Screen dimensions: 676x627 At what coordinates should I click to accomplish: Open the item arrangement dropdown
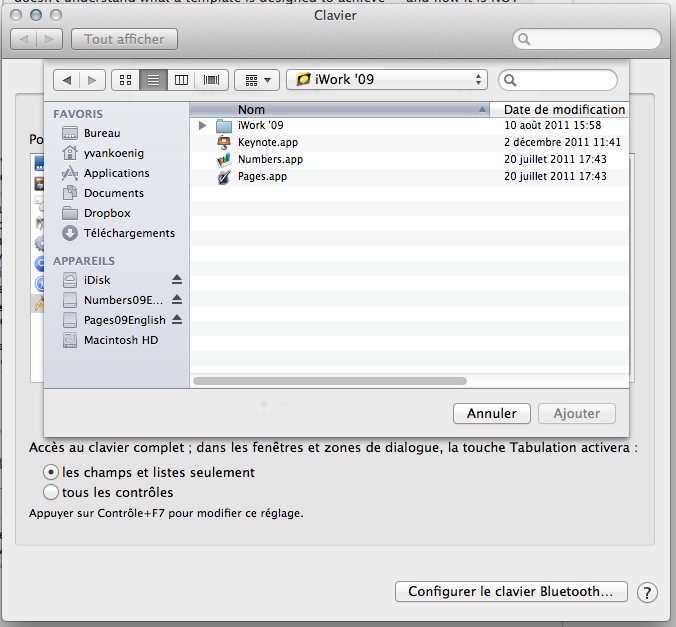(257, 80)
